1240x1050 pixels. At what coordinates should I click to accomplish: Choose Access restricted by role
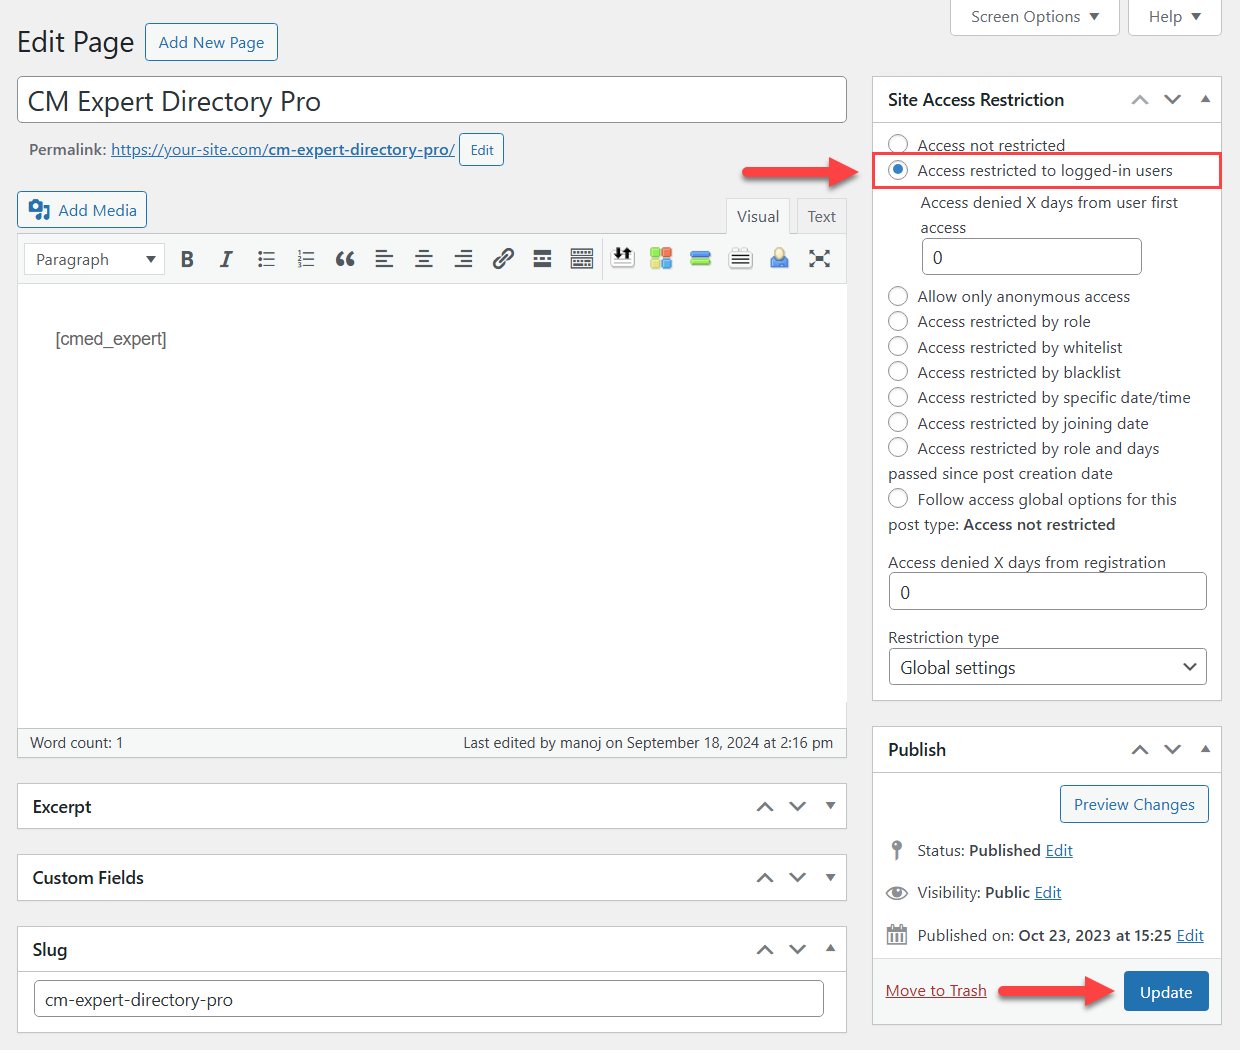(898, 321)
